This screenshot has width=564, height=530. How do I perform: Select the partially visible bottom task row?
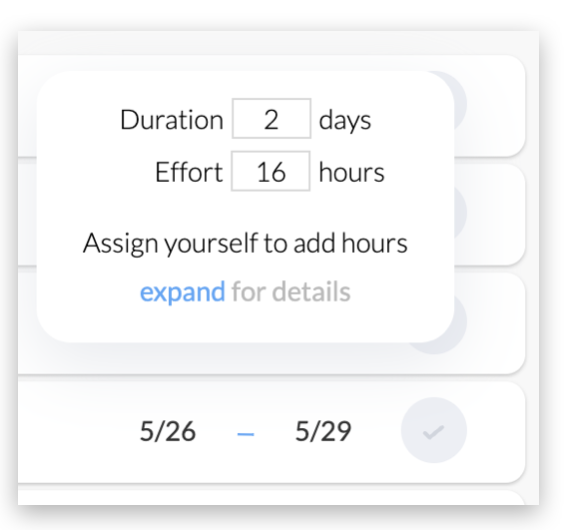point(272,497)
